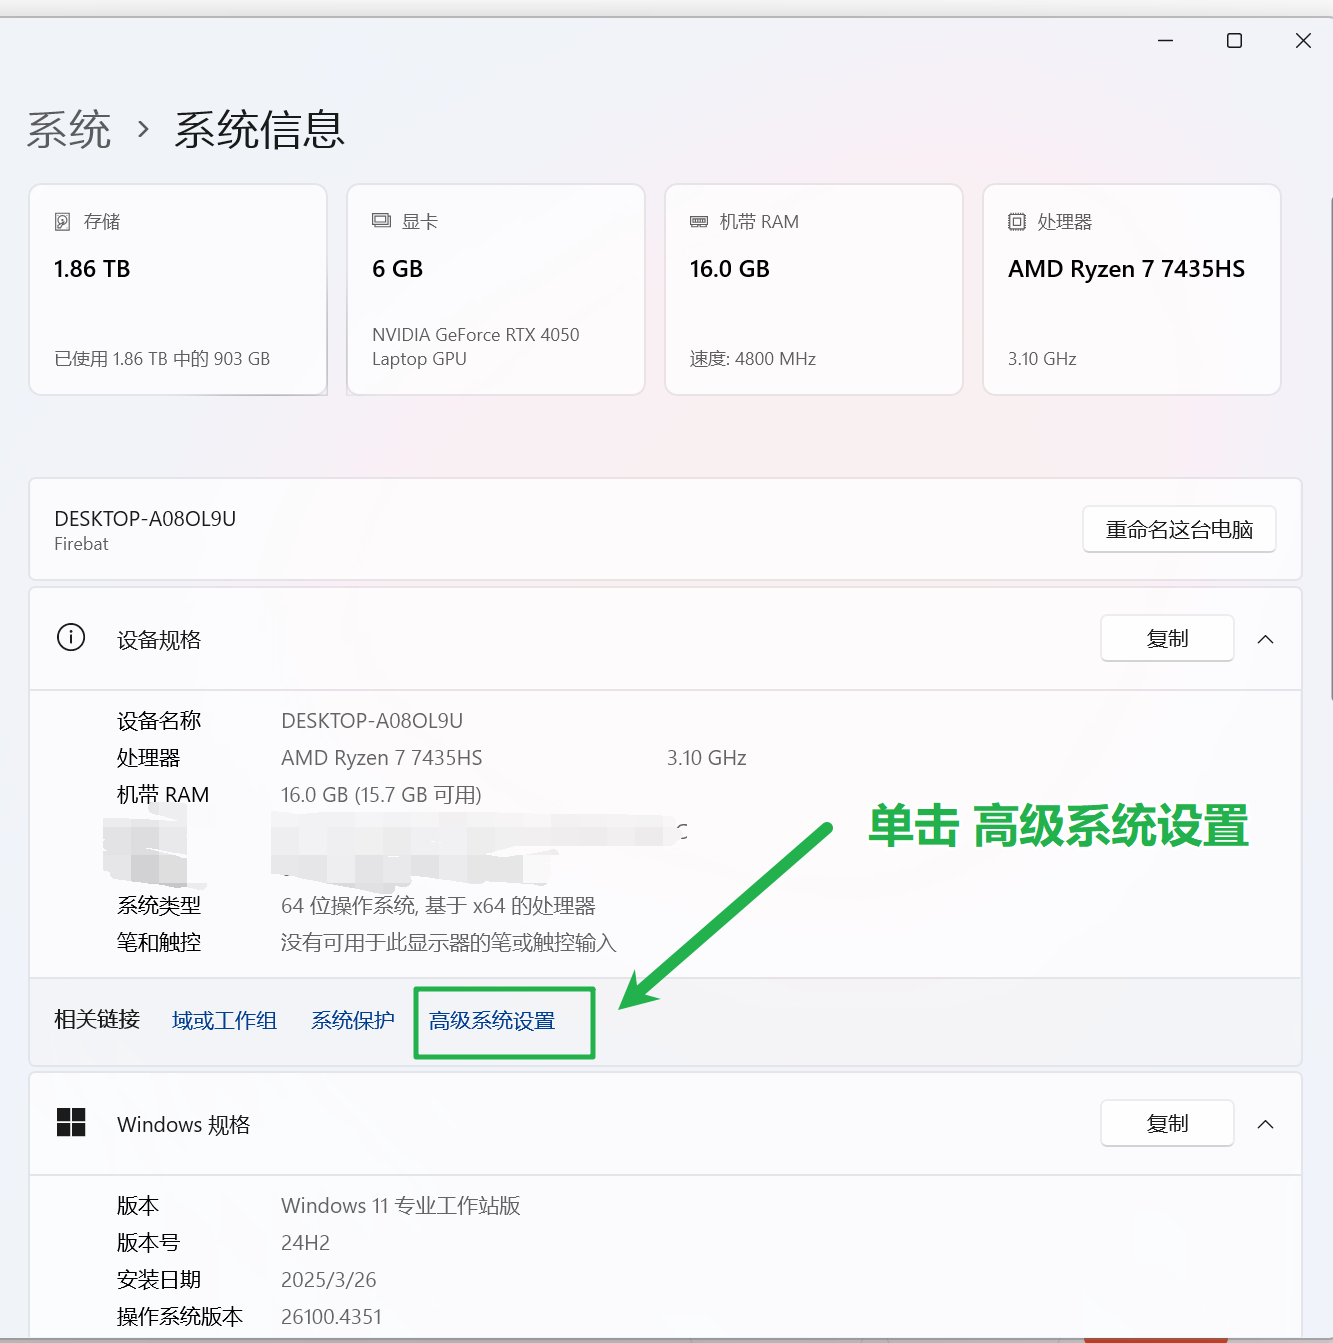
Task: Click the 已使用 1.86 TB 中的 903 GB text
Action: [x=162, y=358]
